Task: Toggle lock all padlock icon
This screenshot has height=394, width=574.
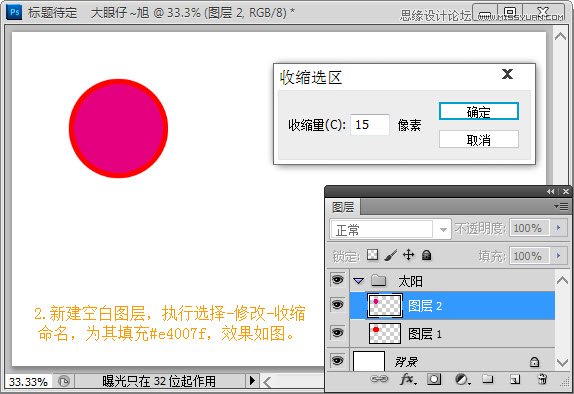Action: pos(426,254)
